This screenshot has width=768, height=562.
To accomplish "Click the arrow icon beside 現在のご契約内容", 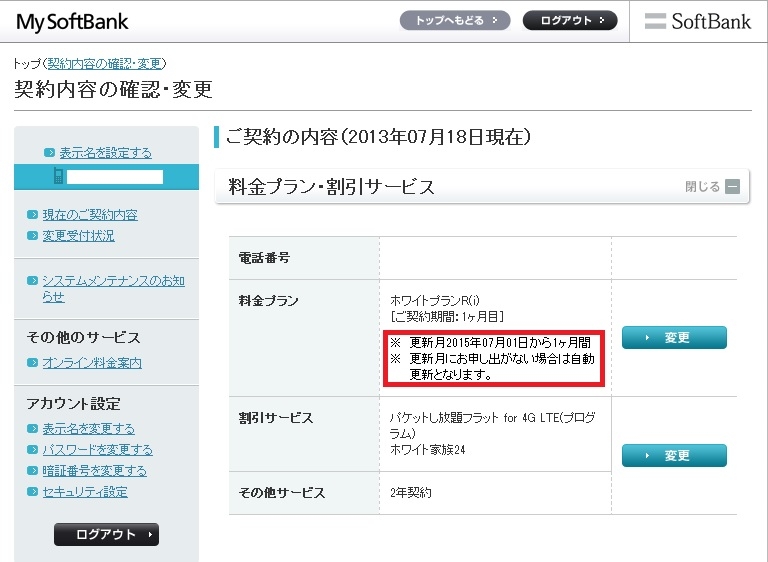I will click(x=32, y=215).
